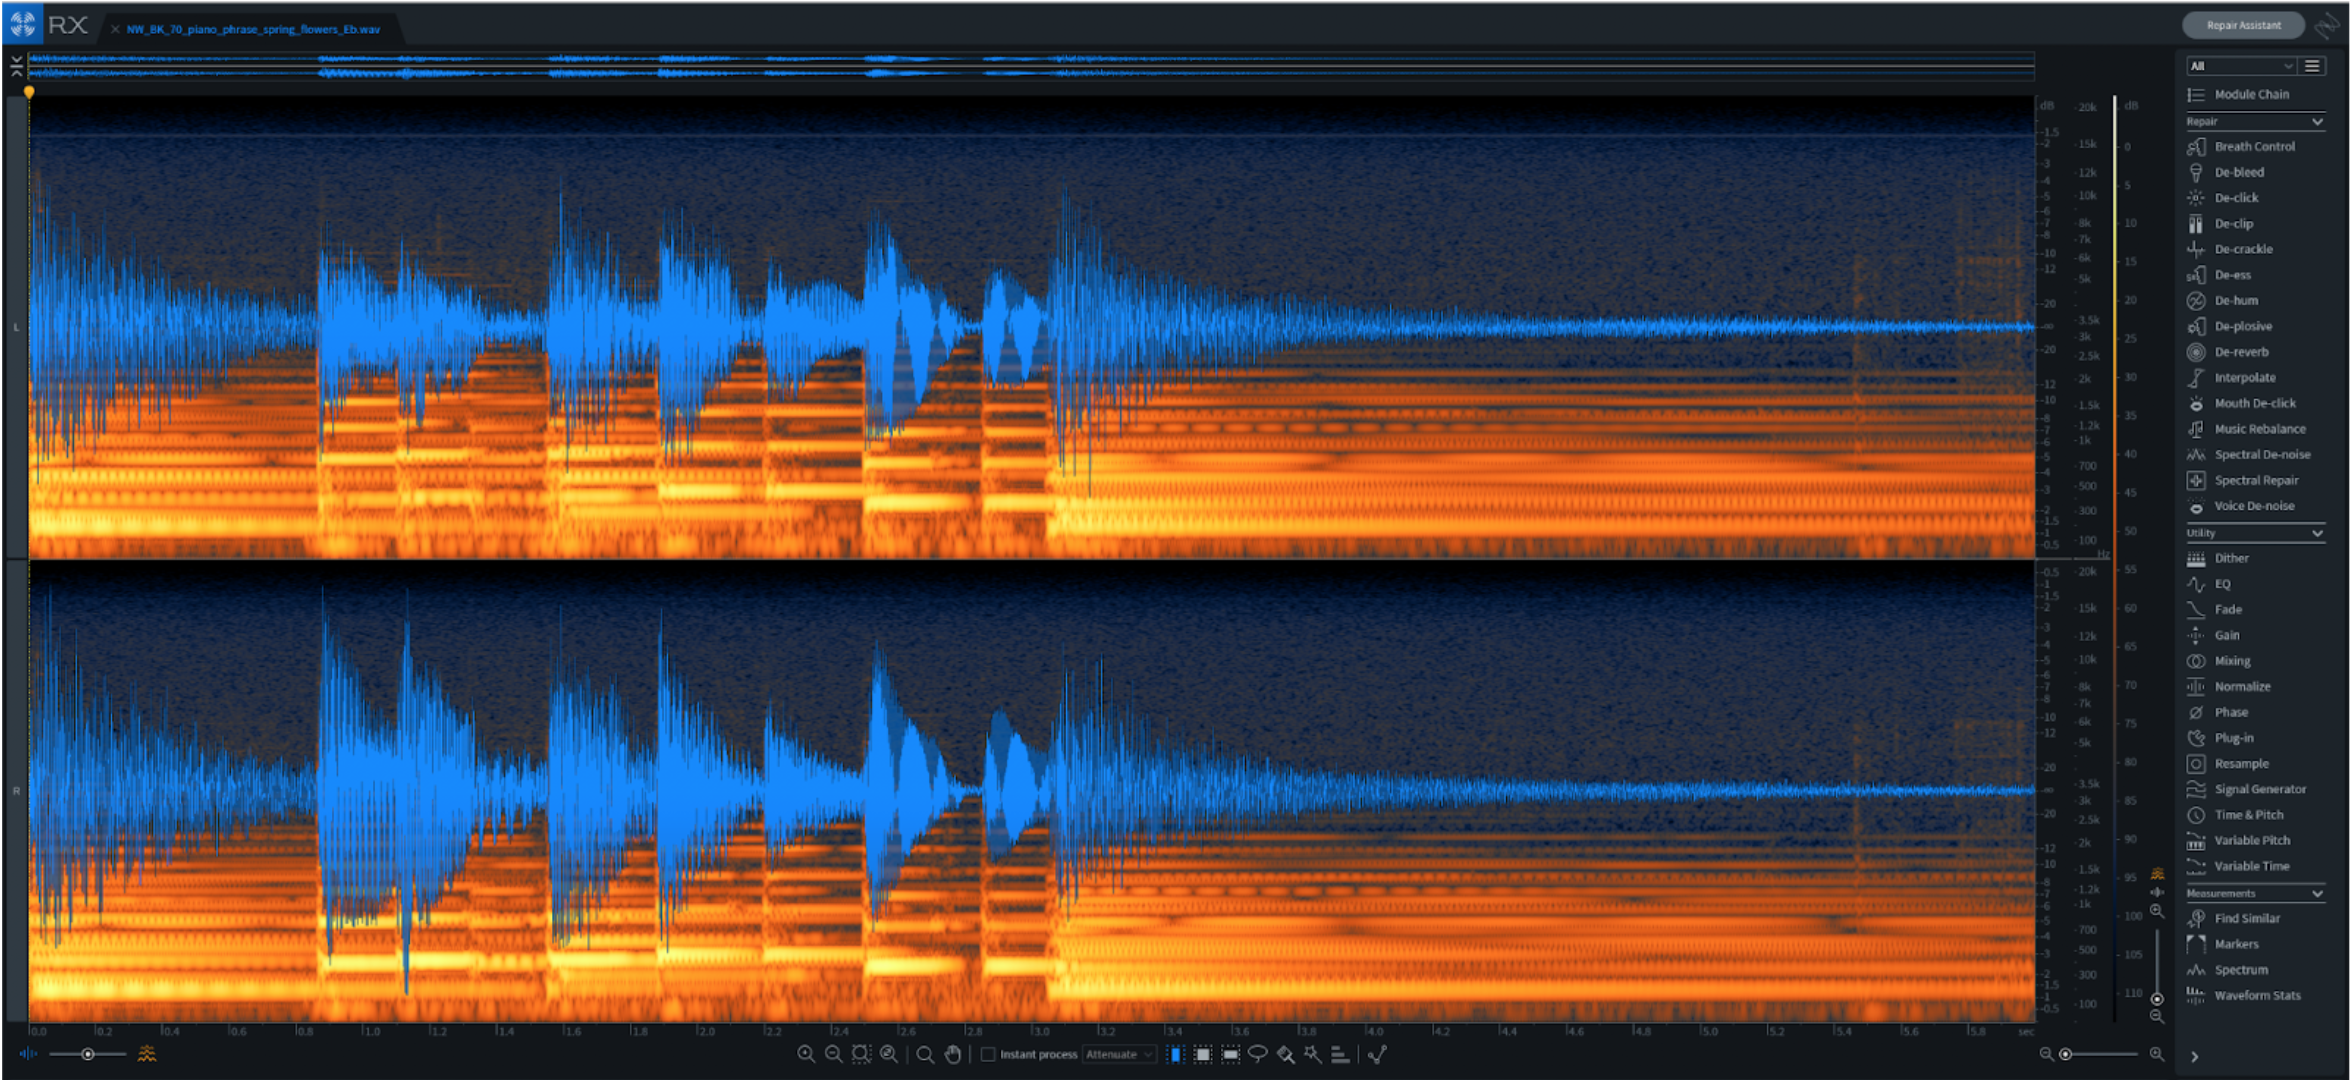Open the Spectral Repair module
The image size is (2350, 1080).
click(x=2255, y=480)
